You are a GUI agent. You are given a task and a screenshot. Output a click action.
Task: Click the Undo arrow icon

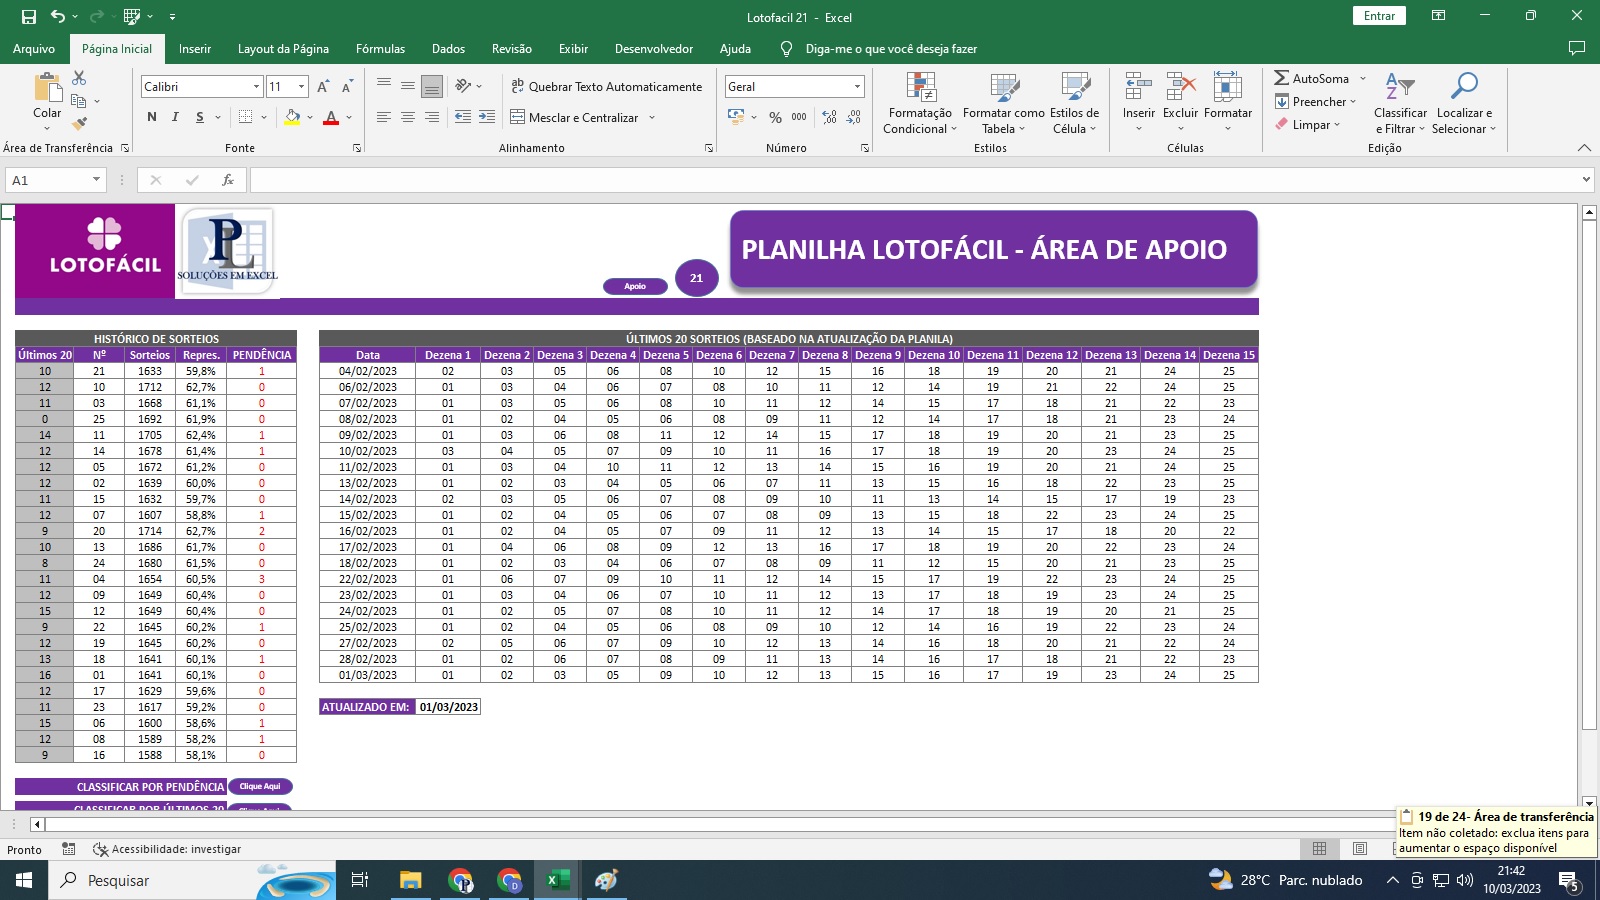click(x=58, y=17)
